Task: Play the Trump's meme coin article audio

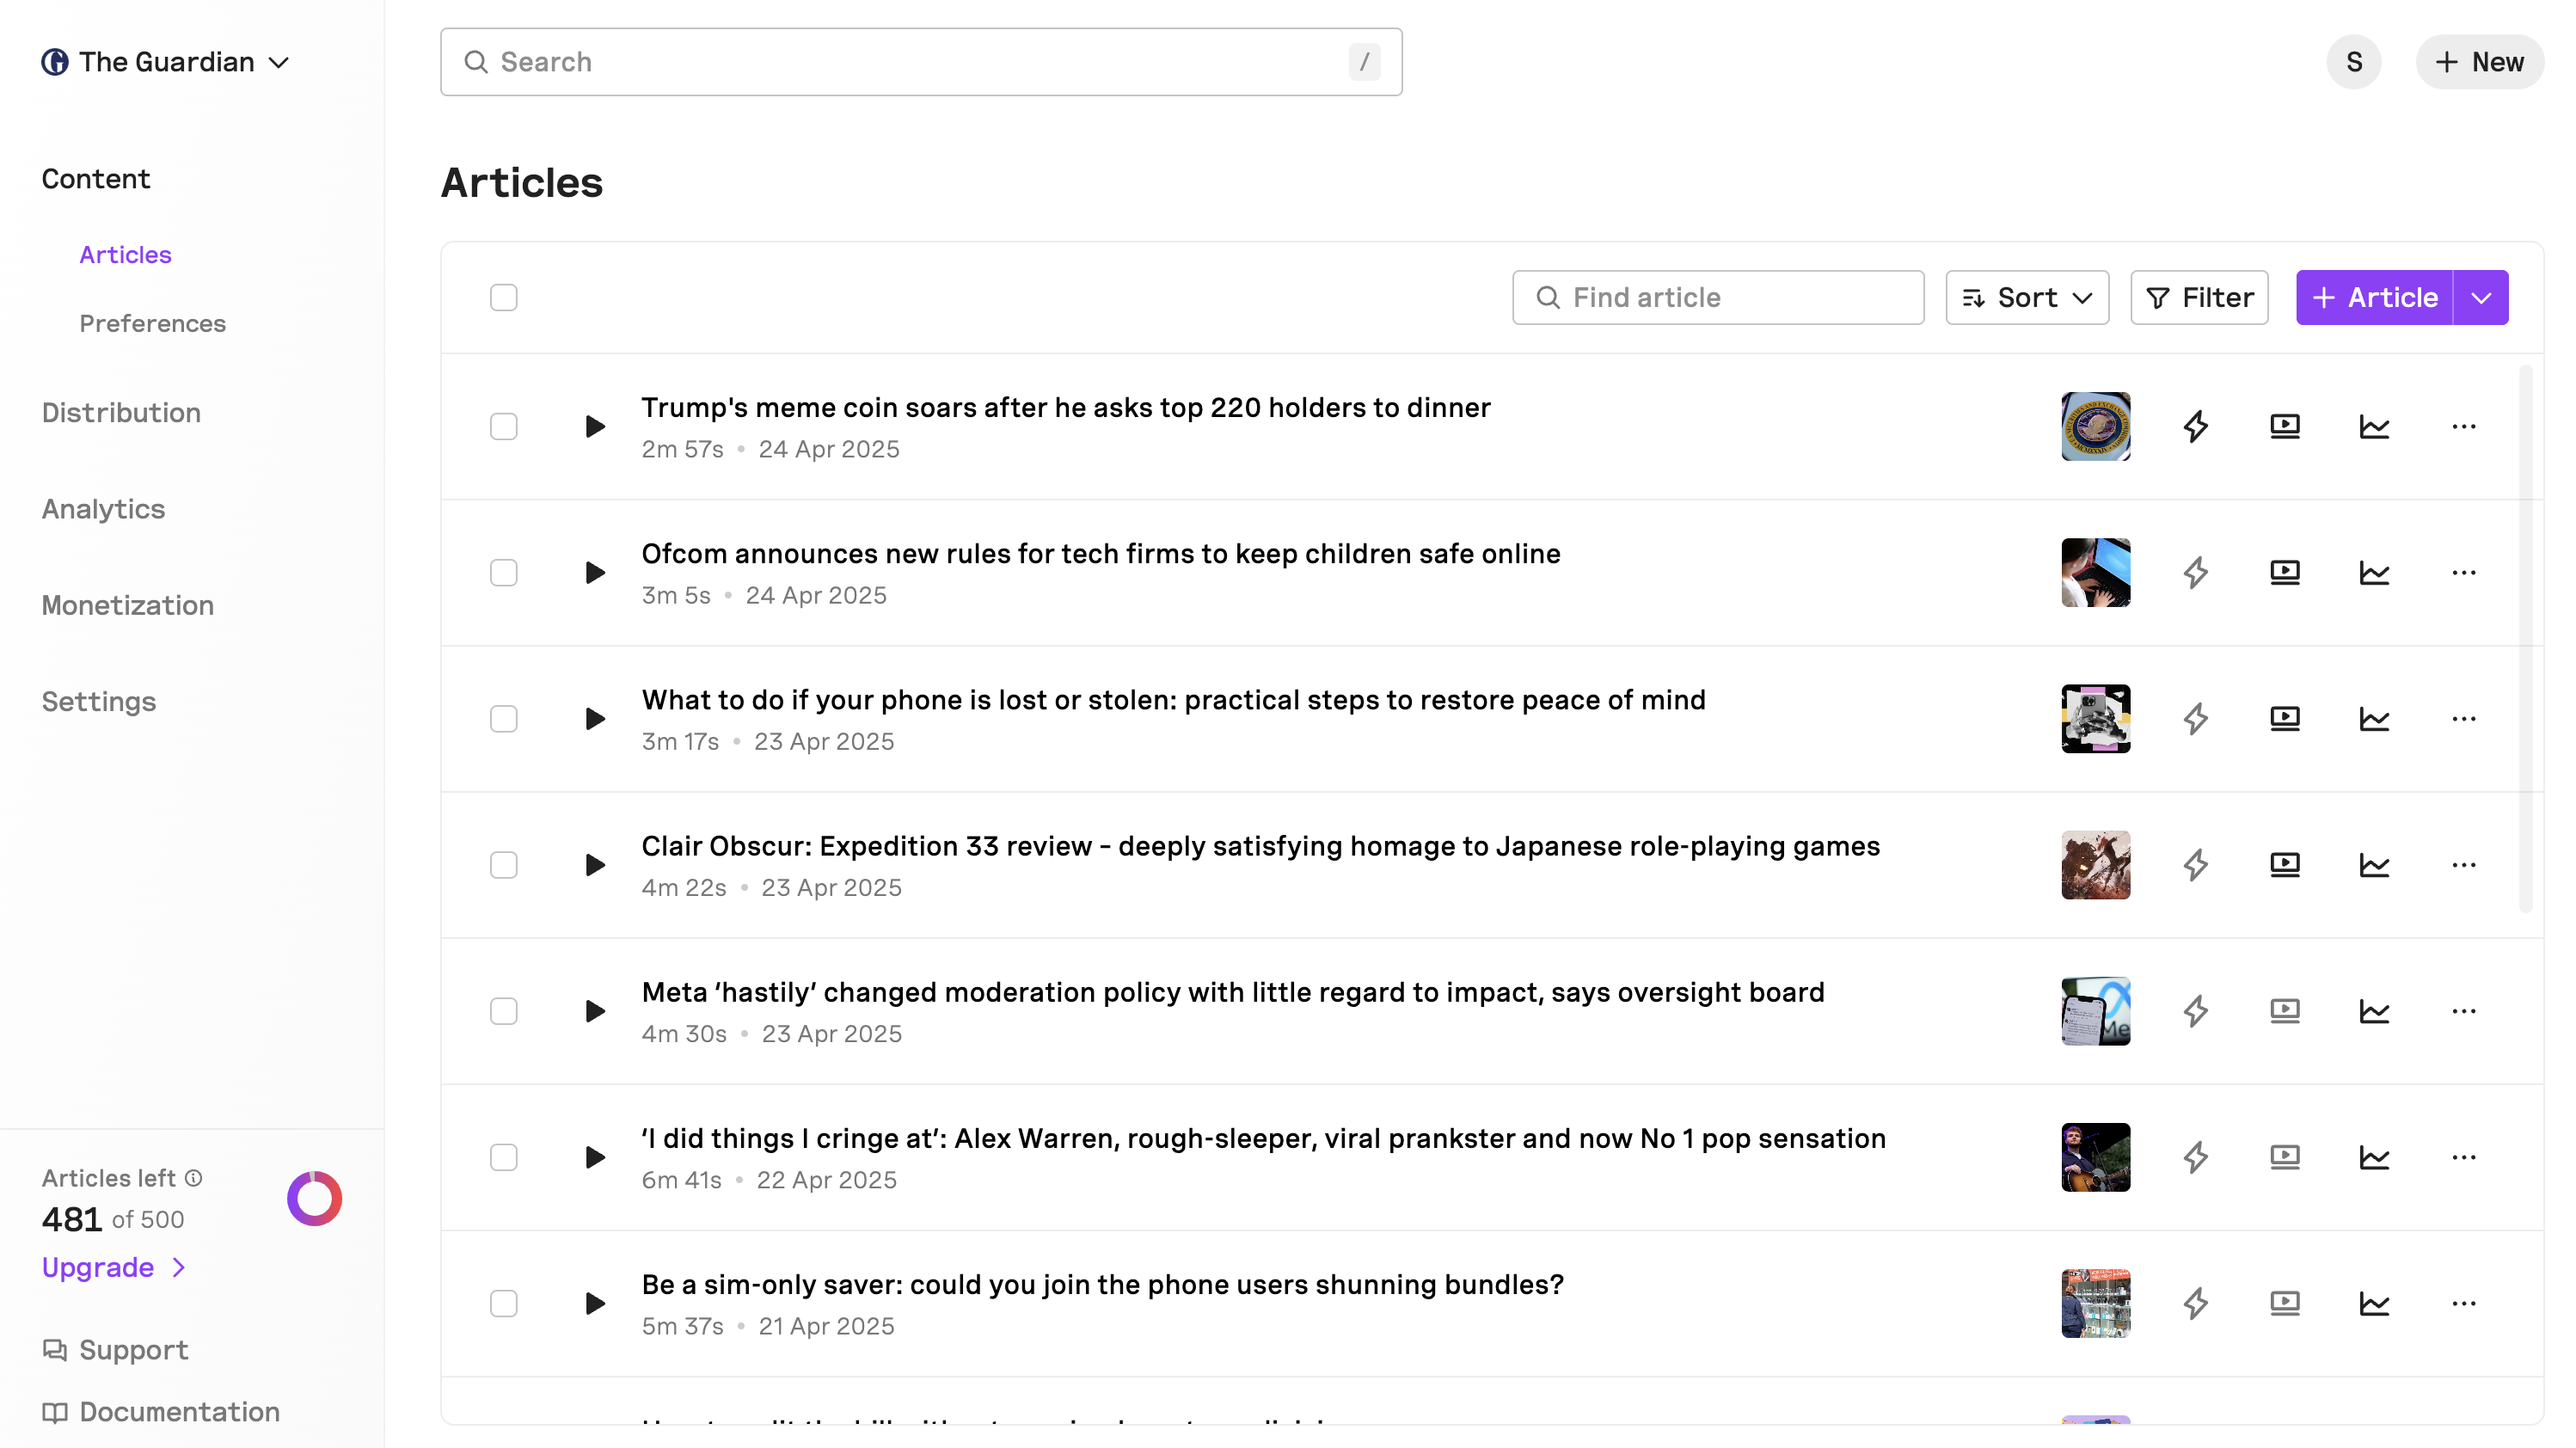Action: click(x=595, y=427)
